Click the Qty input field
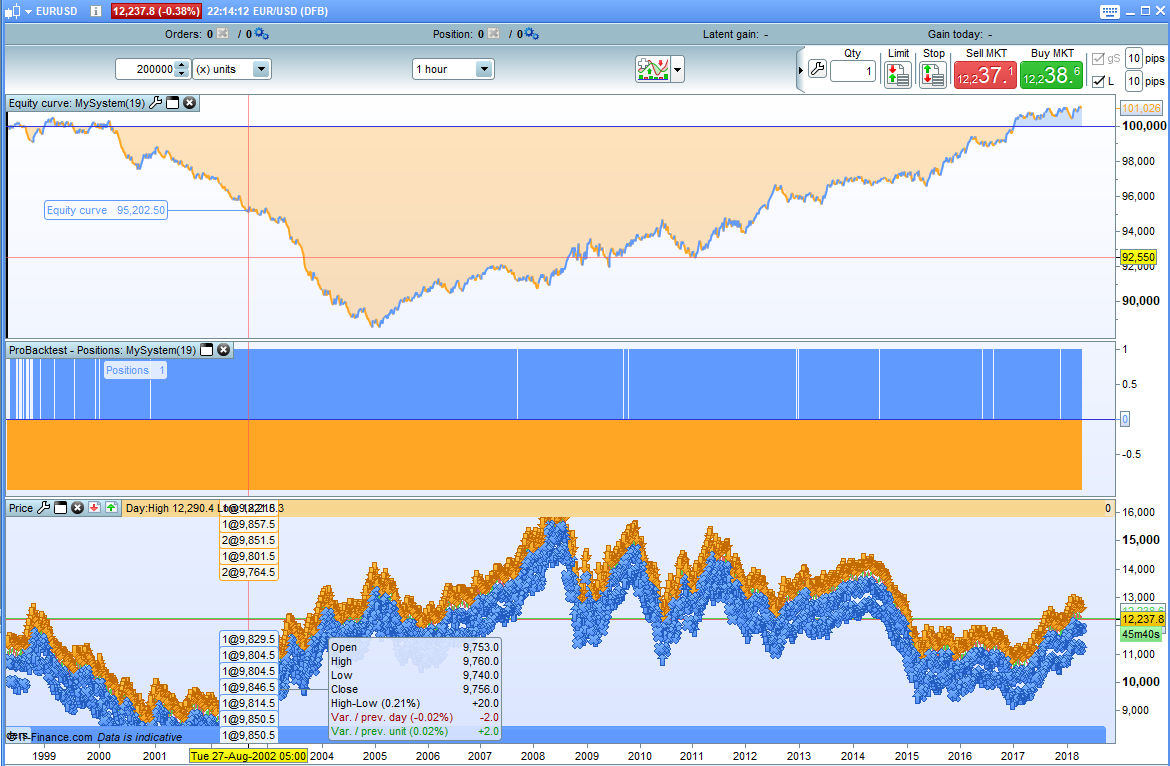 [853, 72]
